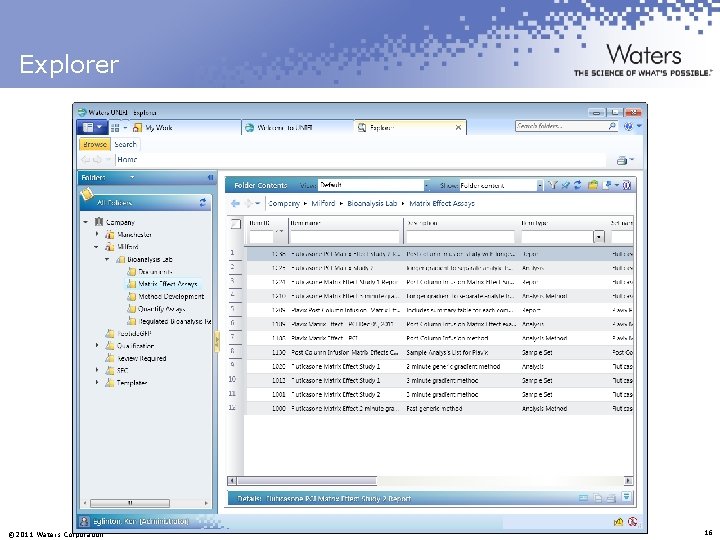Refresh the All Folders tree
This screenshot has height=540, width=720.
point(202,202)
